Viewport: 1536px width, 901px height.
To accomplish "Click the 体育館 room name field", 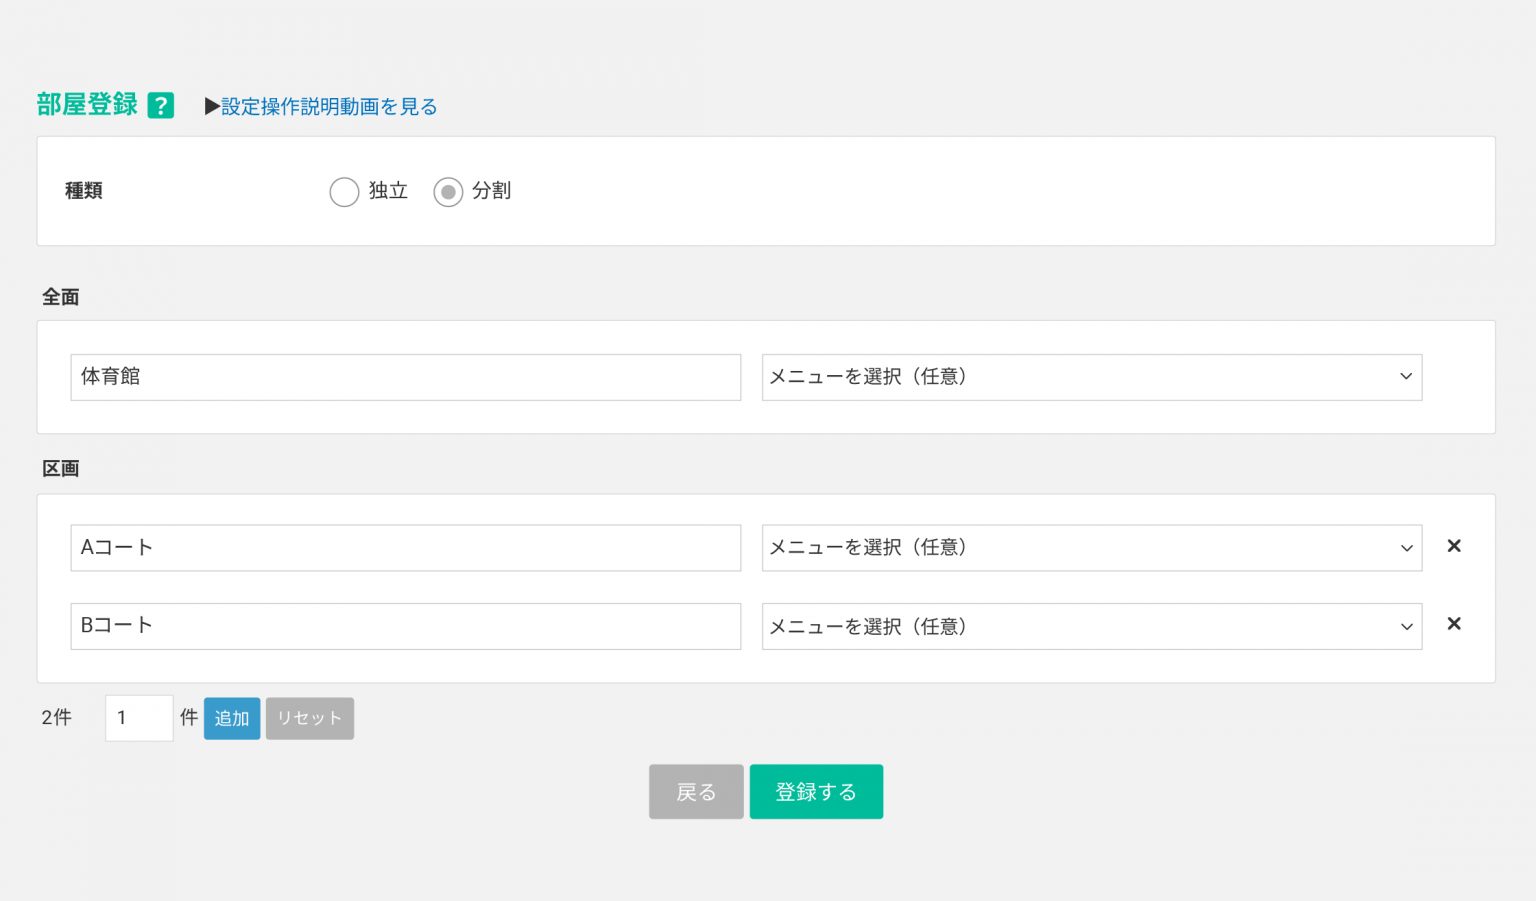I will [x=405, y=377].
